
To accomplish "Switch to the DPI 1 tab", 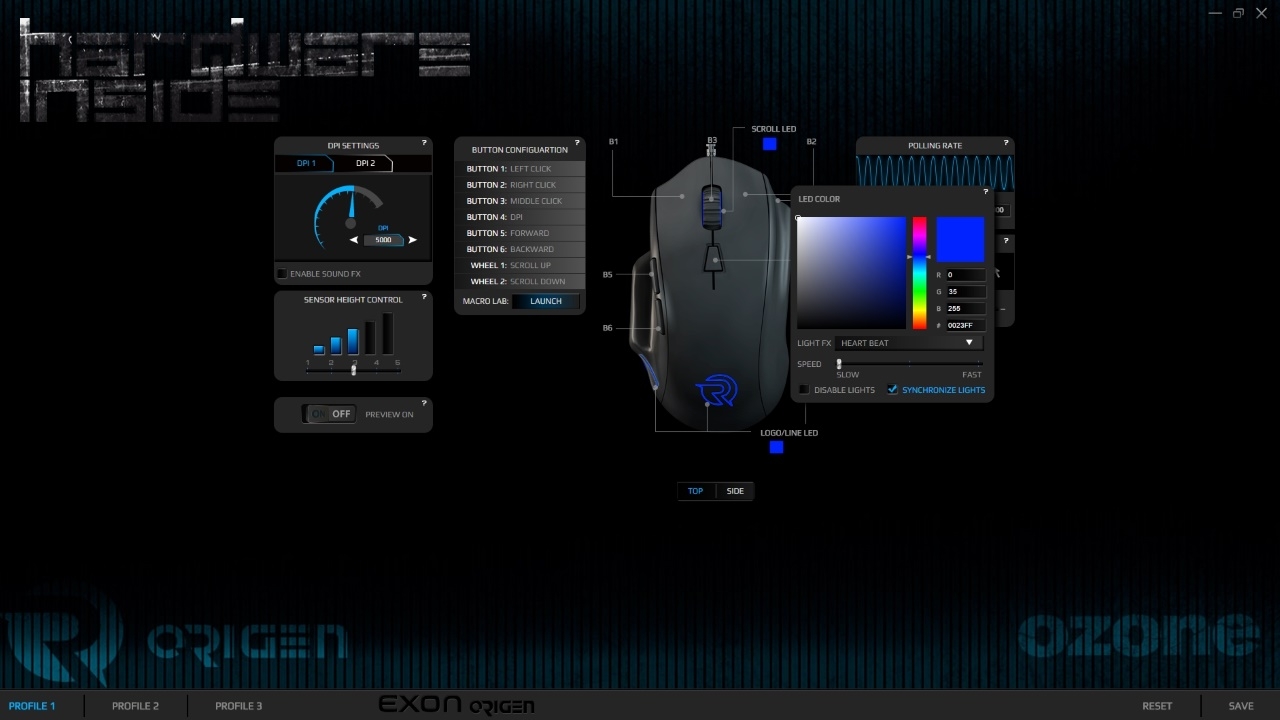I will point(304,163).
